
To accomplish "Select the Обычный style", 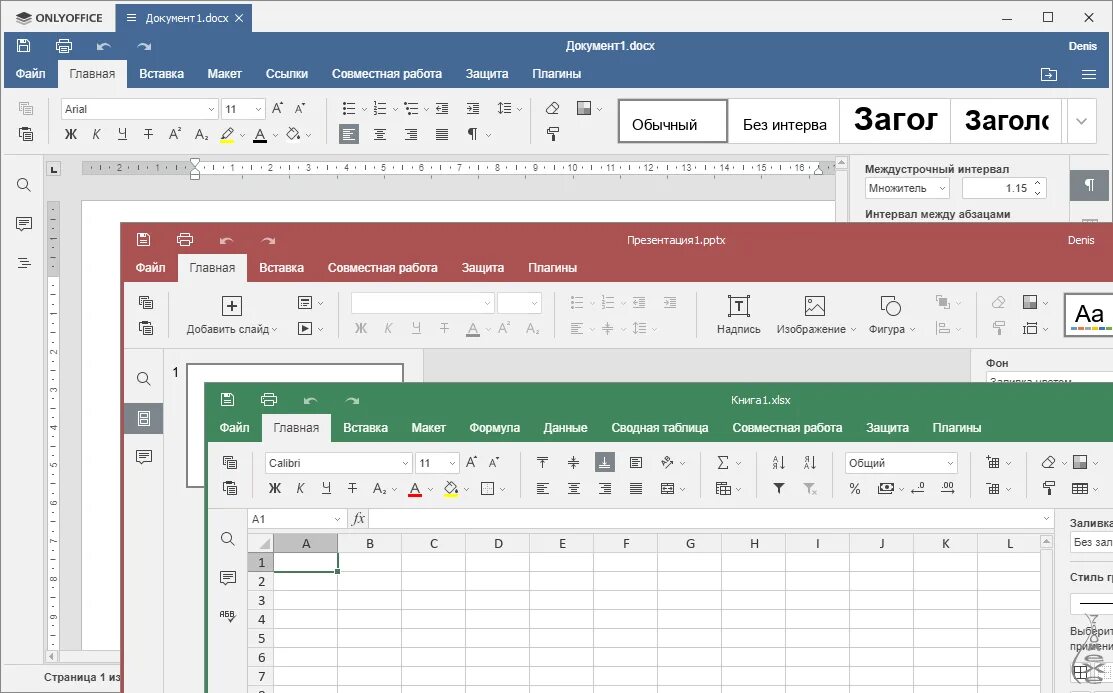I will (x=672, y=121).
